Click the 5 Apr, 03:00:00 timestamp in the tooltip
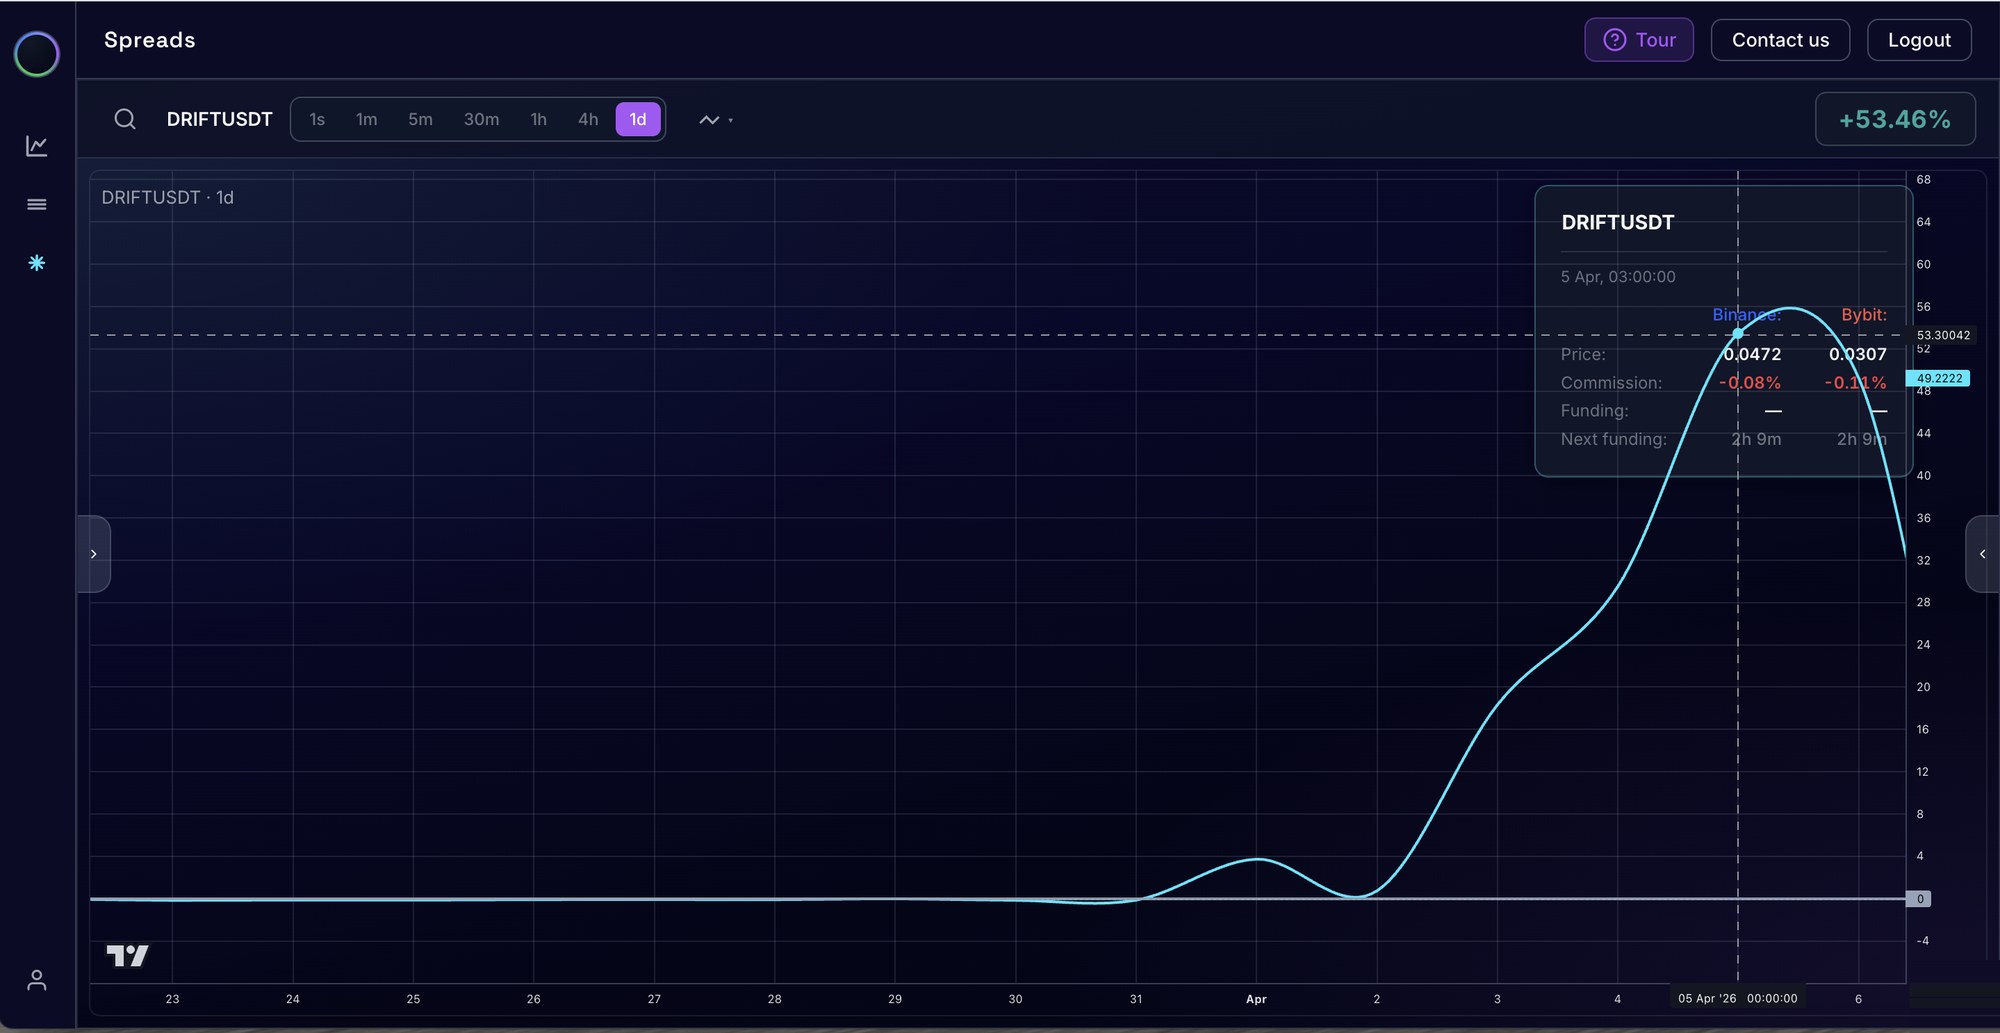 [1618, 277]
